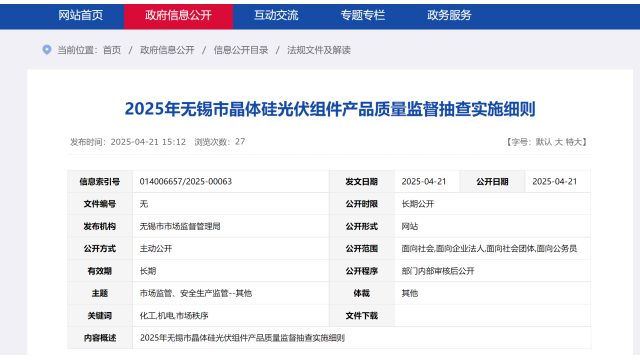Select the publish time 2025-04-21 15:12

[x=148, y=142]
